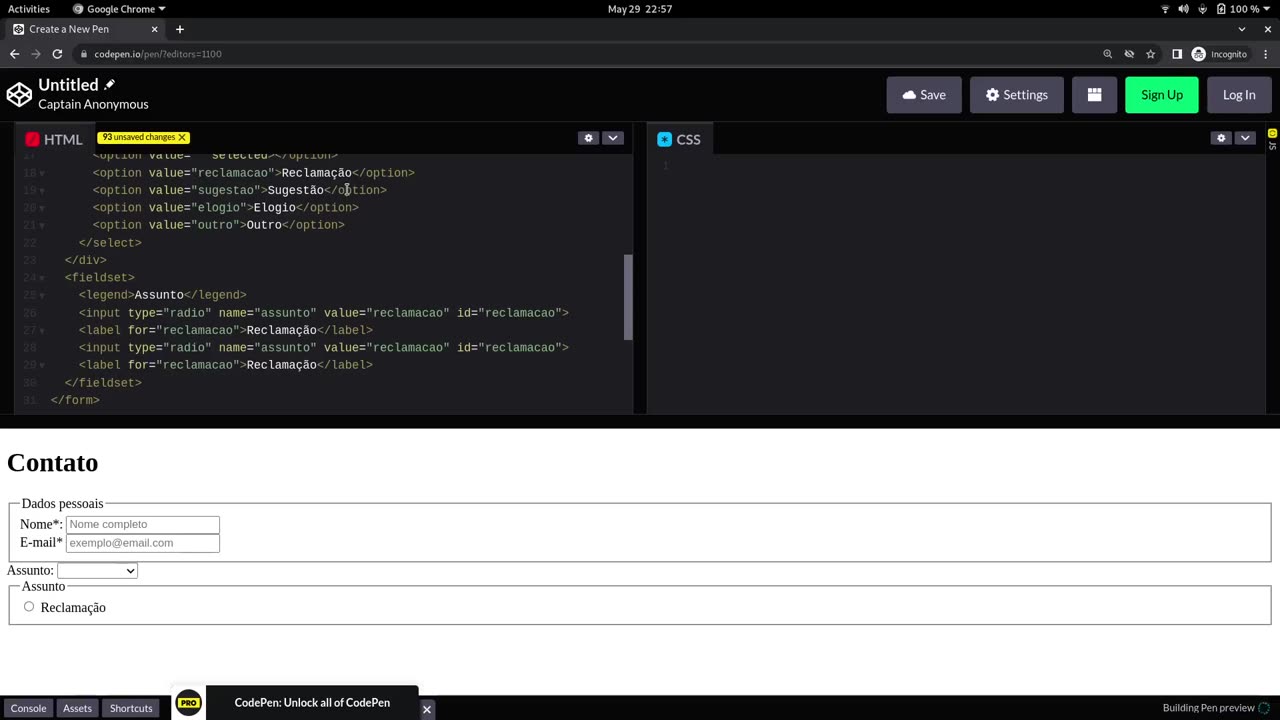Fold code at line 21 option
Screen dimensions: 1280x720
42,226
